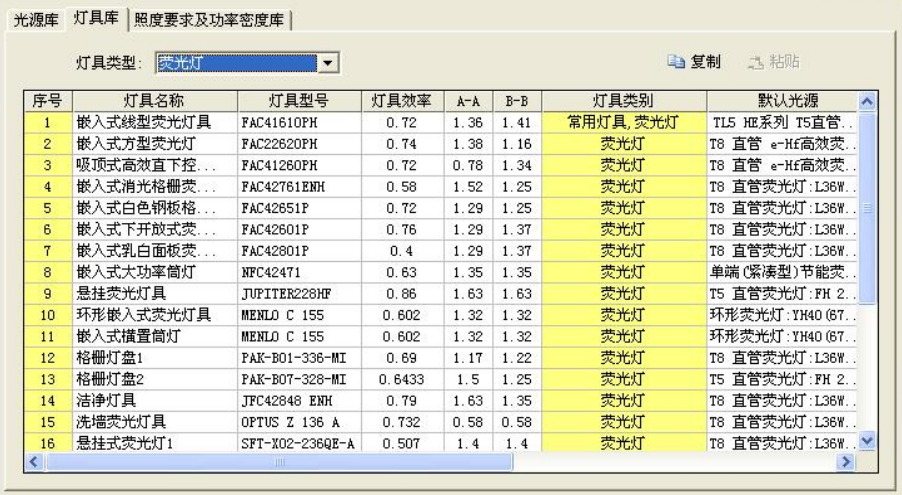
Task: Click the efficiency value 0.732
Action: (x=402, y=422)
